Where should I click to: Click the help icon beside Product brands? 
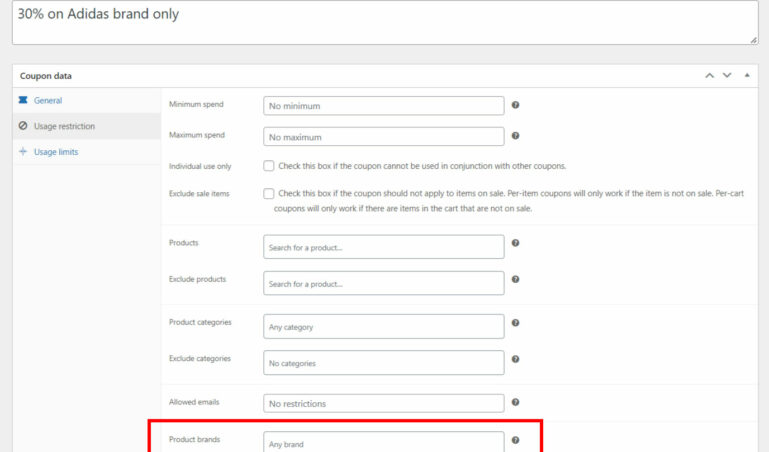[515, 439]
